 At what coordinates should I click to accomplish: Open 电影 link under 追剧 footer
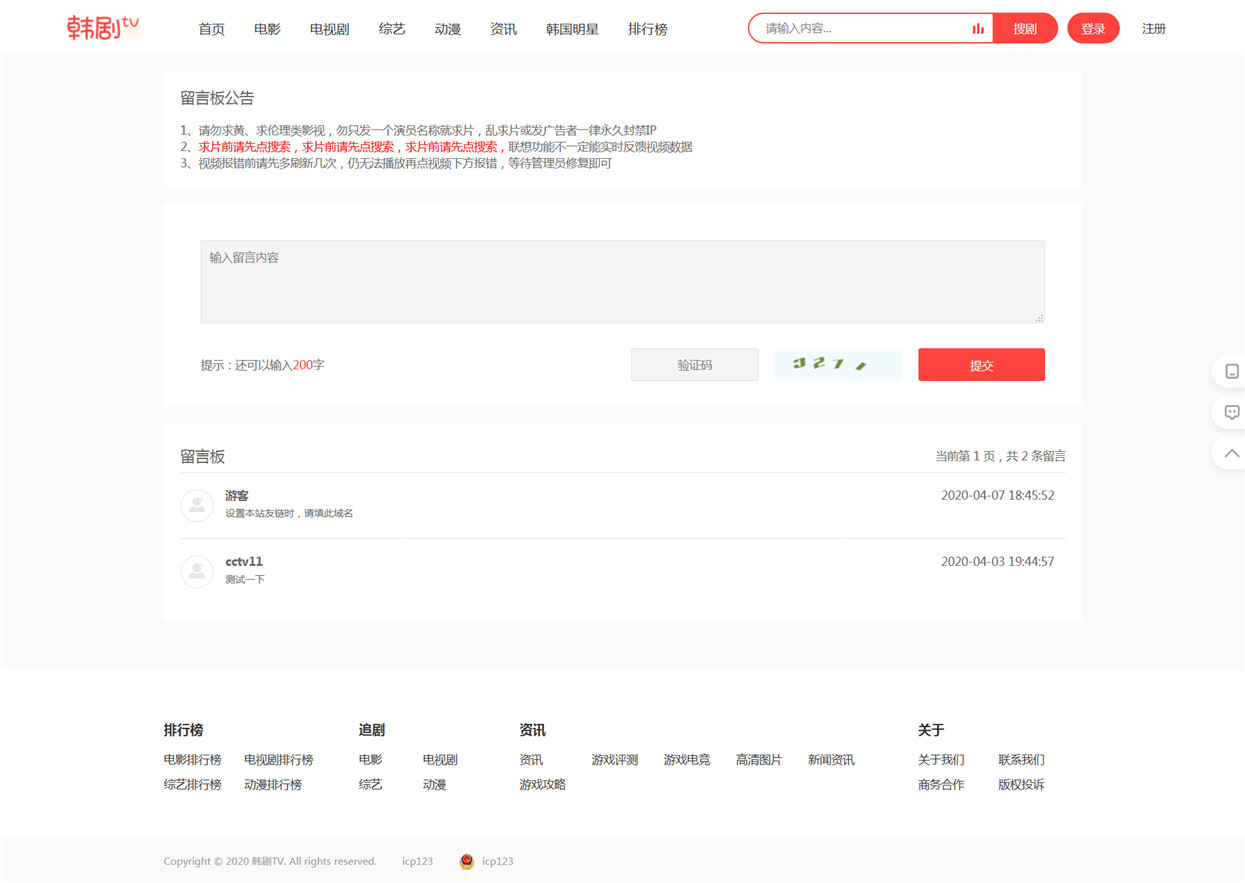click(x=371, y=760)
